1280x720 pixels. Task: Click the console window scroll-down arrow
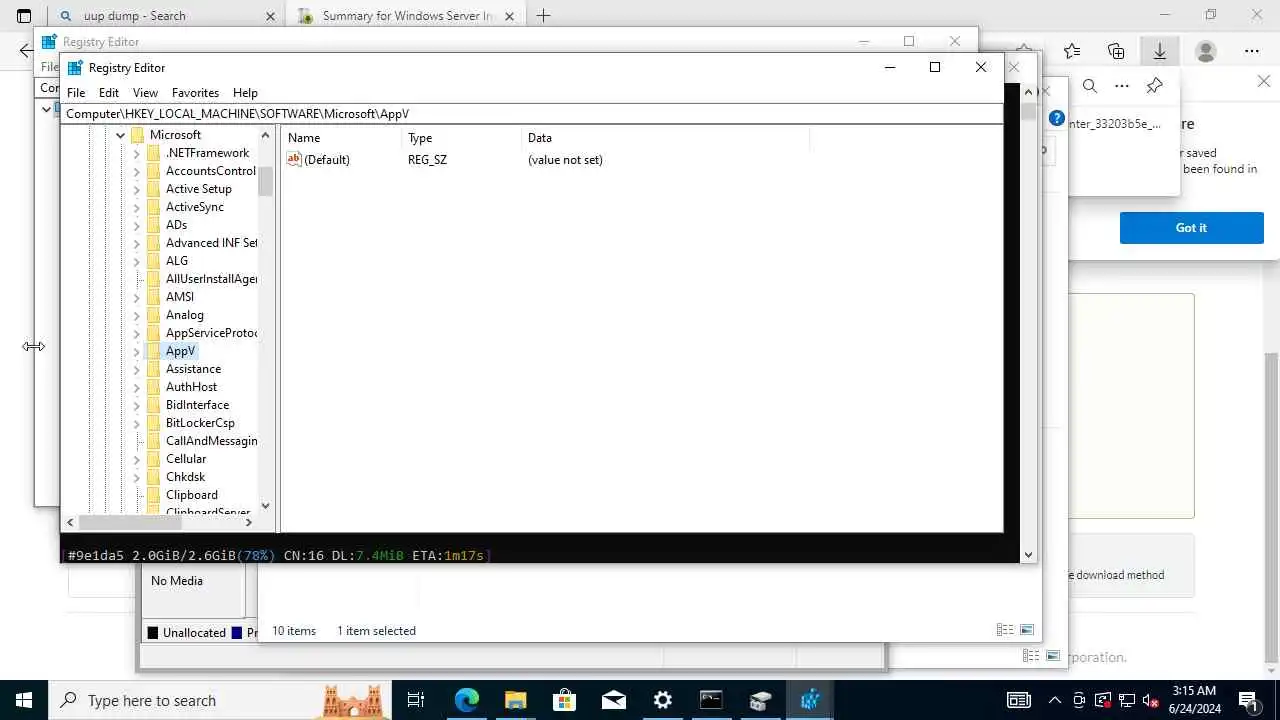1028,555
